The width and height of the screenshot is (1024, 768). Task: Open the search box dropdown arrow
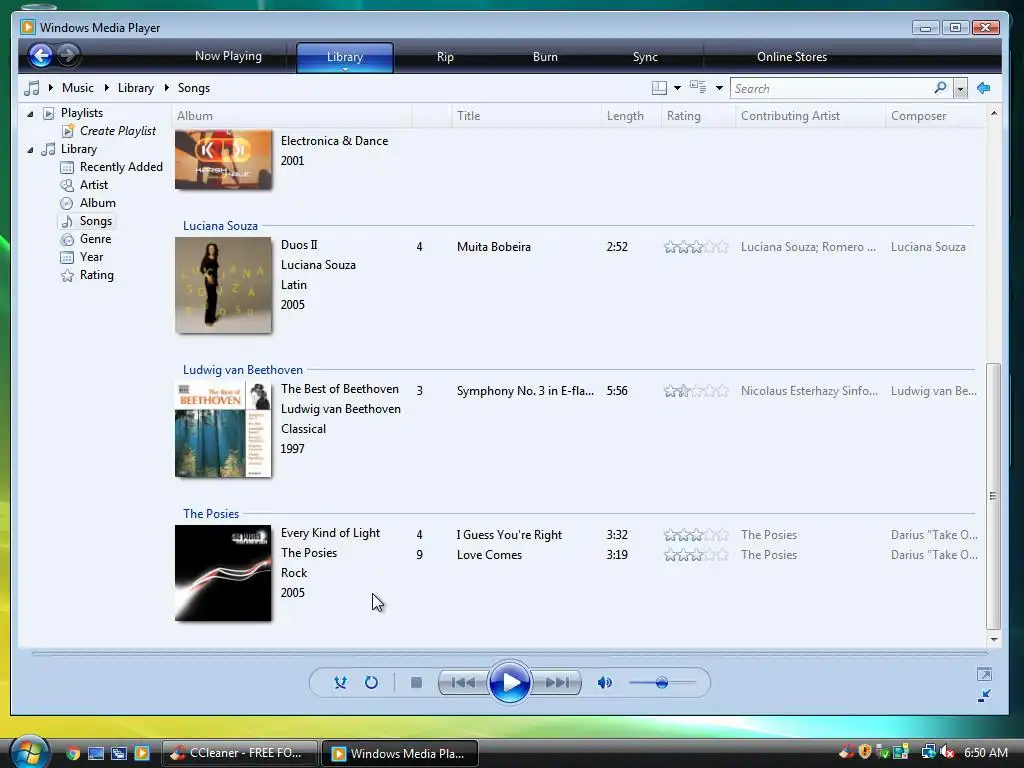coord(960,88)
